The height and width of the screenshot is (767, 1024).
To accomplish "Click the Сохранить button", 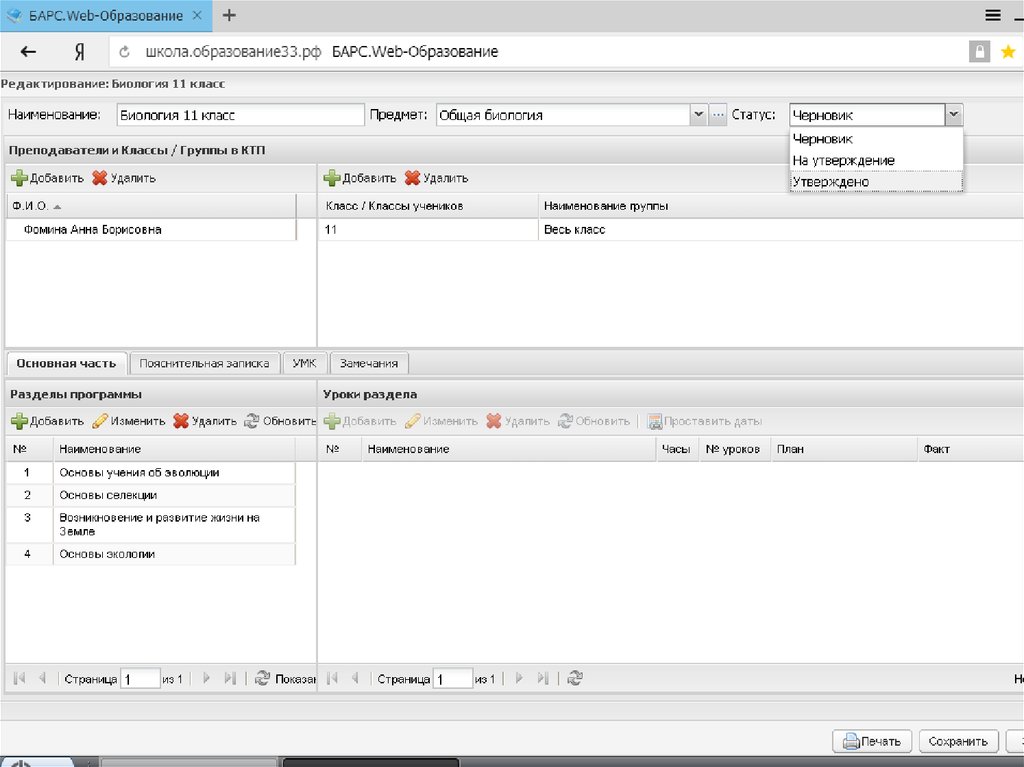I will coord(958,741).
